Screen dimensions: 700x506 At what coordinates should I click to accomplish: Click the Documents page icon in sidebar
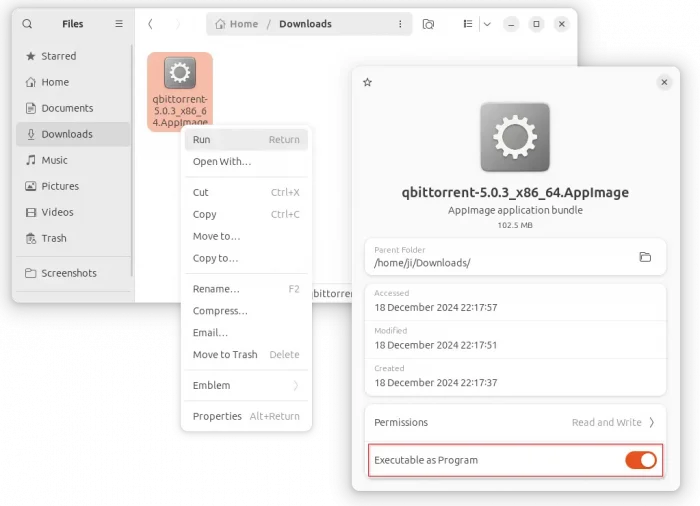[30, 108]
